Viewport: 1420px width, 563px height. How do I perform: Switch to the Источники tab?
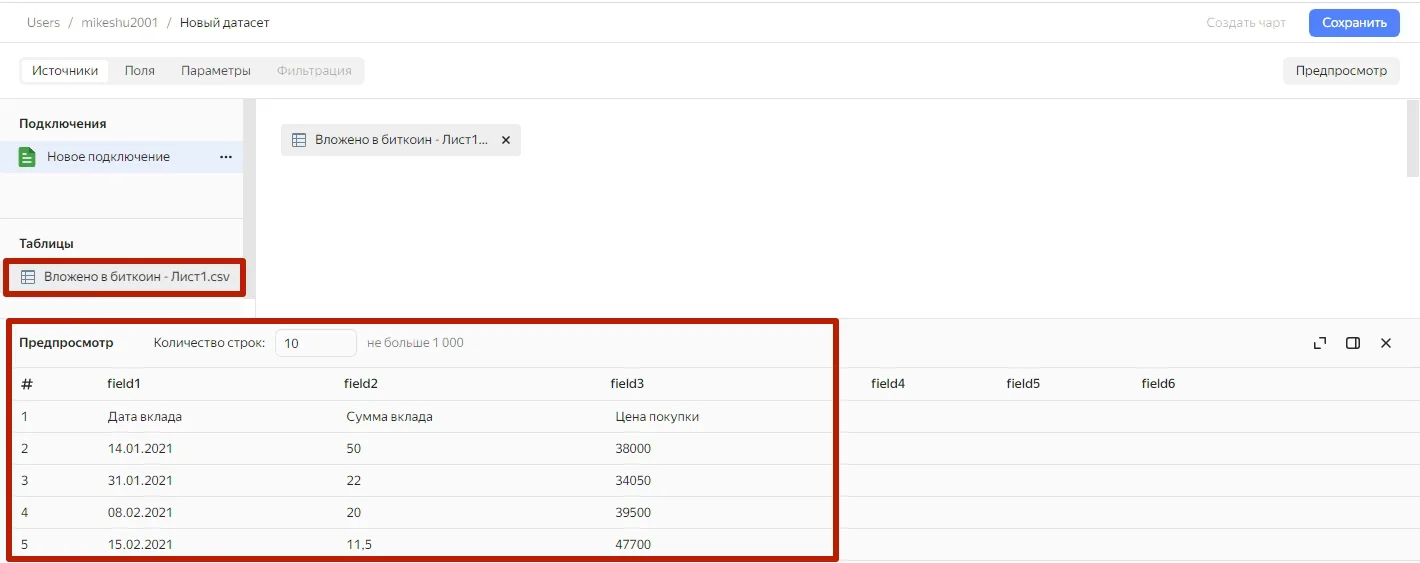click(x=65, y=71)
